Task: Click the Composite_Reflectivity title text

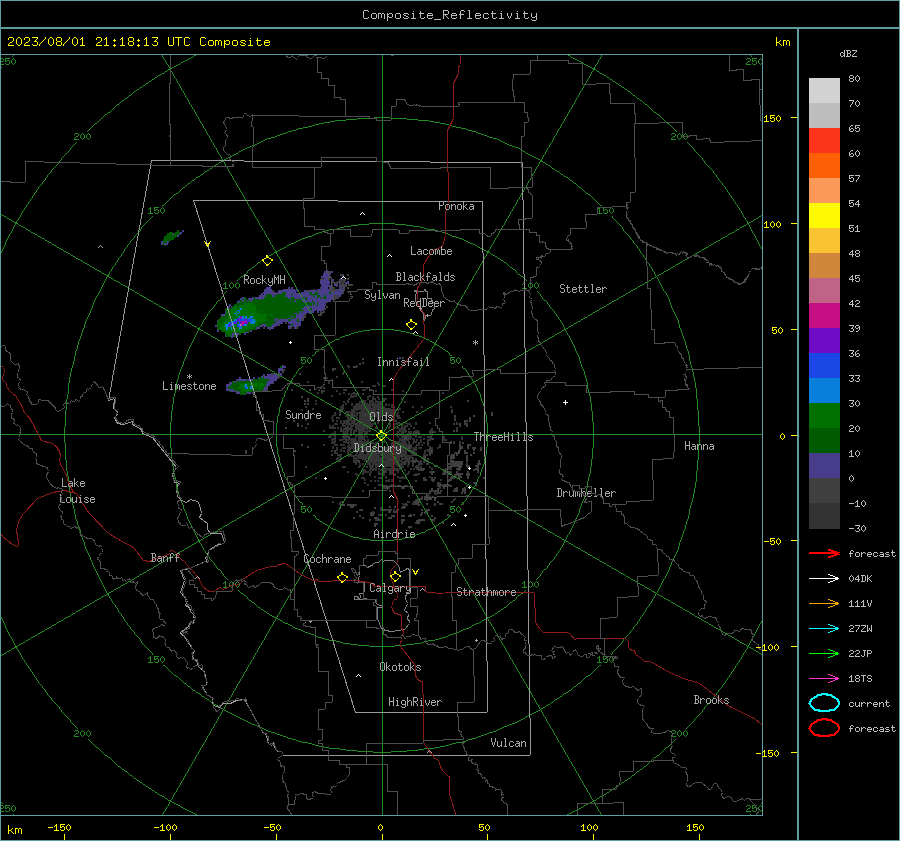Action: point(450,15)
